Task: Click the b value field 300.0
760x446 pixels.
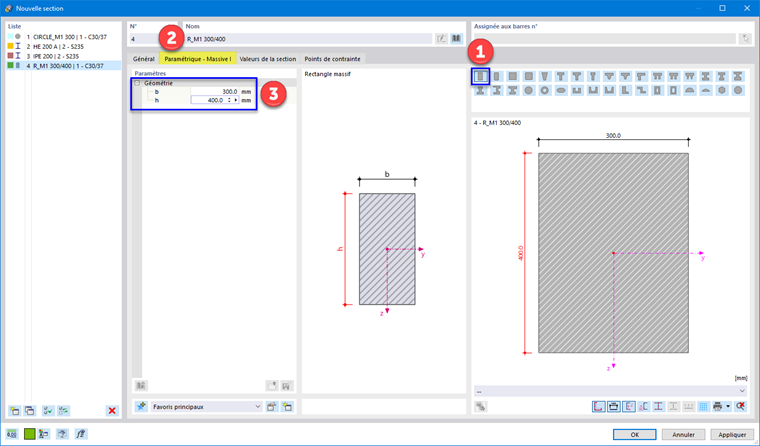Action: click(x=214, y=92)
